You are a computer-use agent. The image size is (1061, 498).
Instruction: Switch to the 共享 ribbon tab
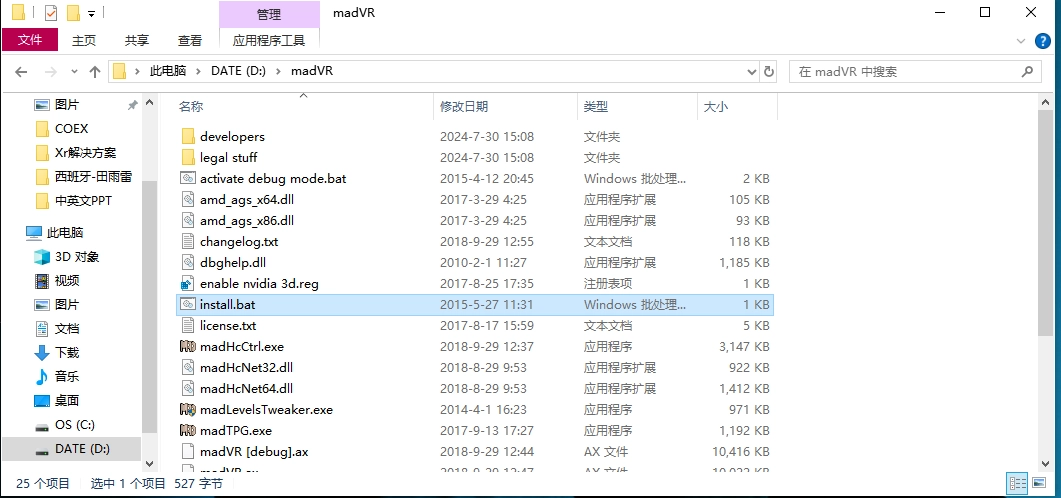137,41
